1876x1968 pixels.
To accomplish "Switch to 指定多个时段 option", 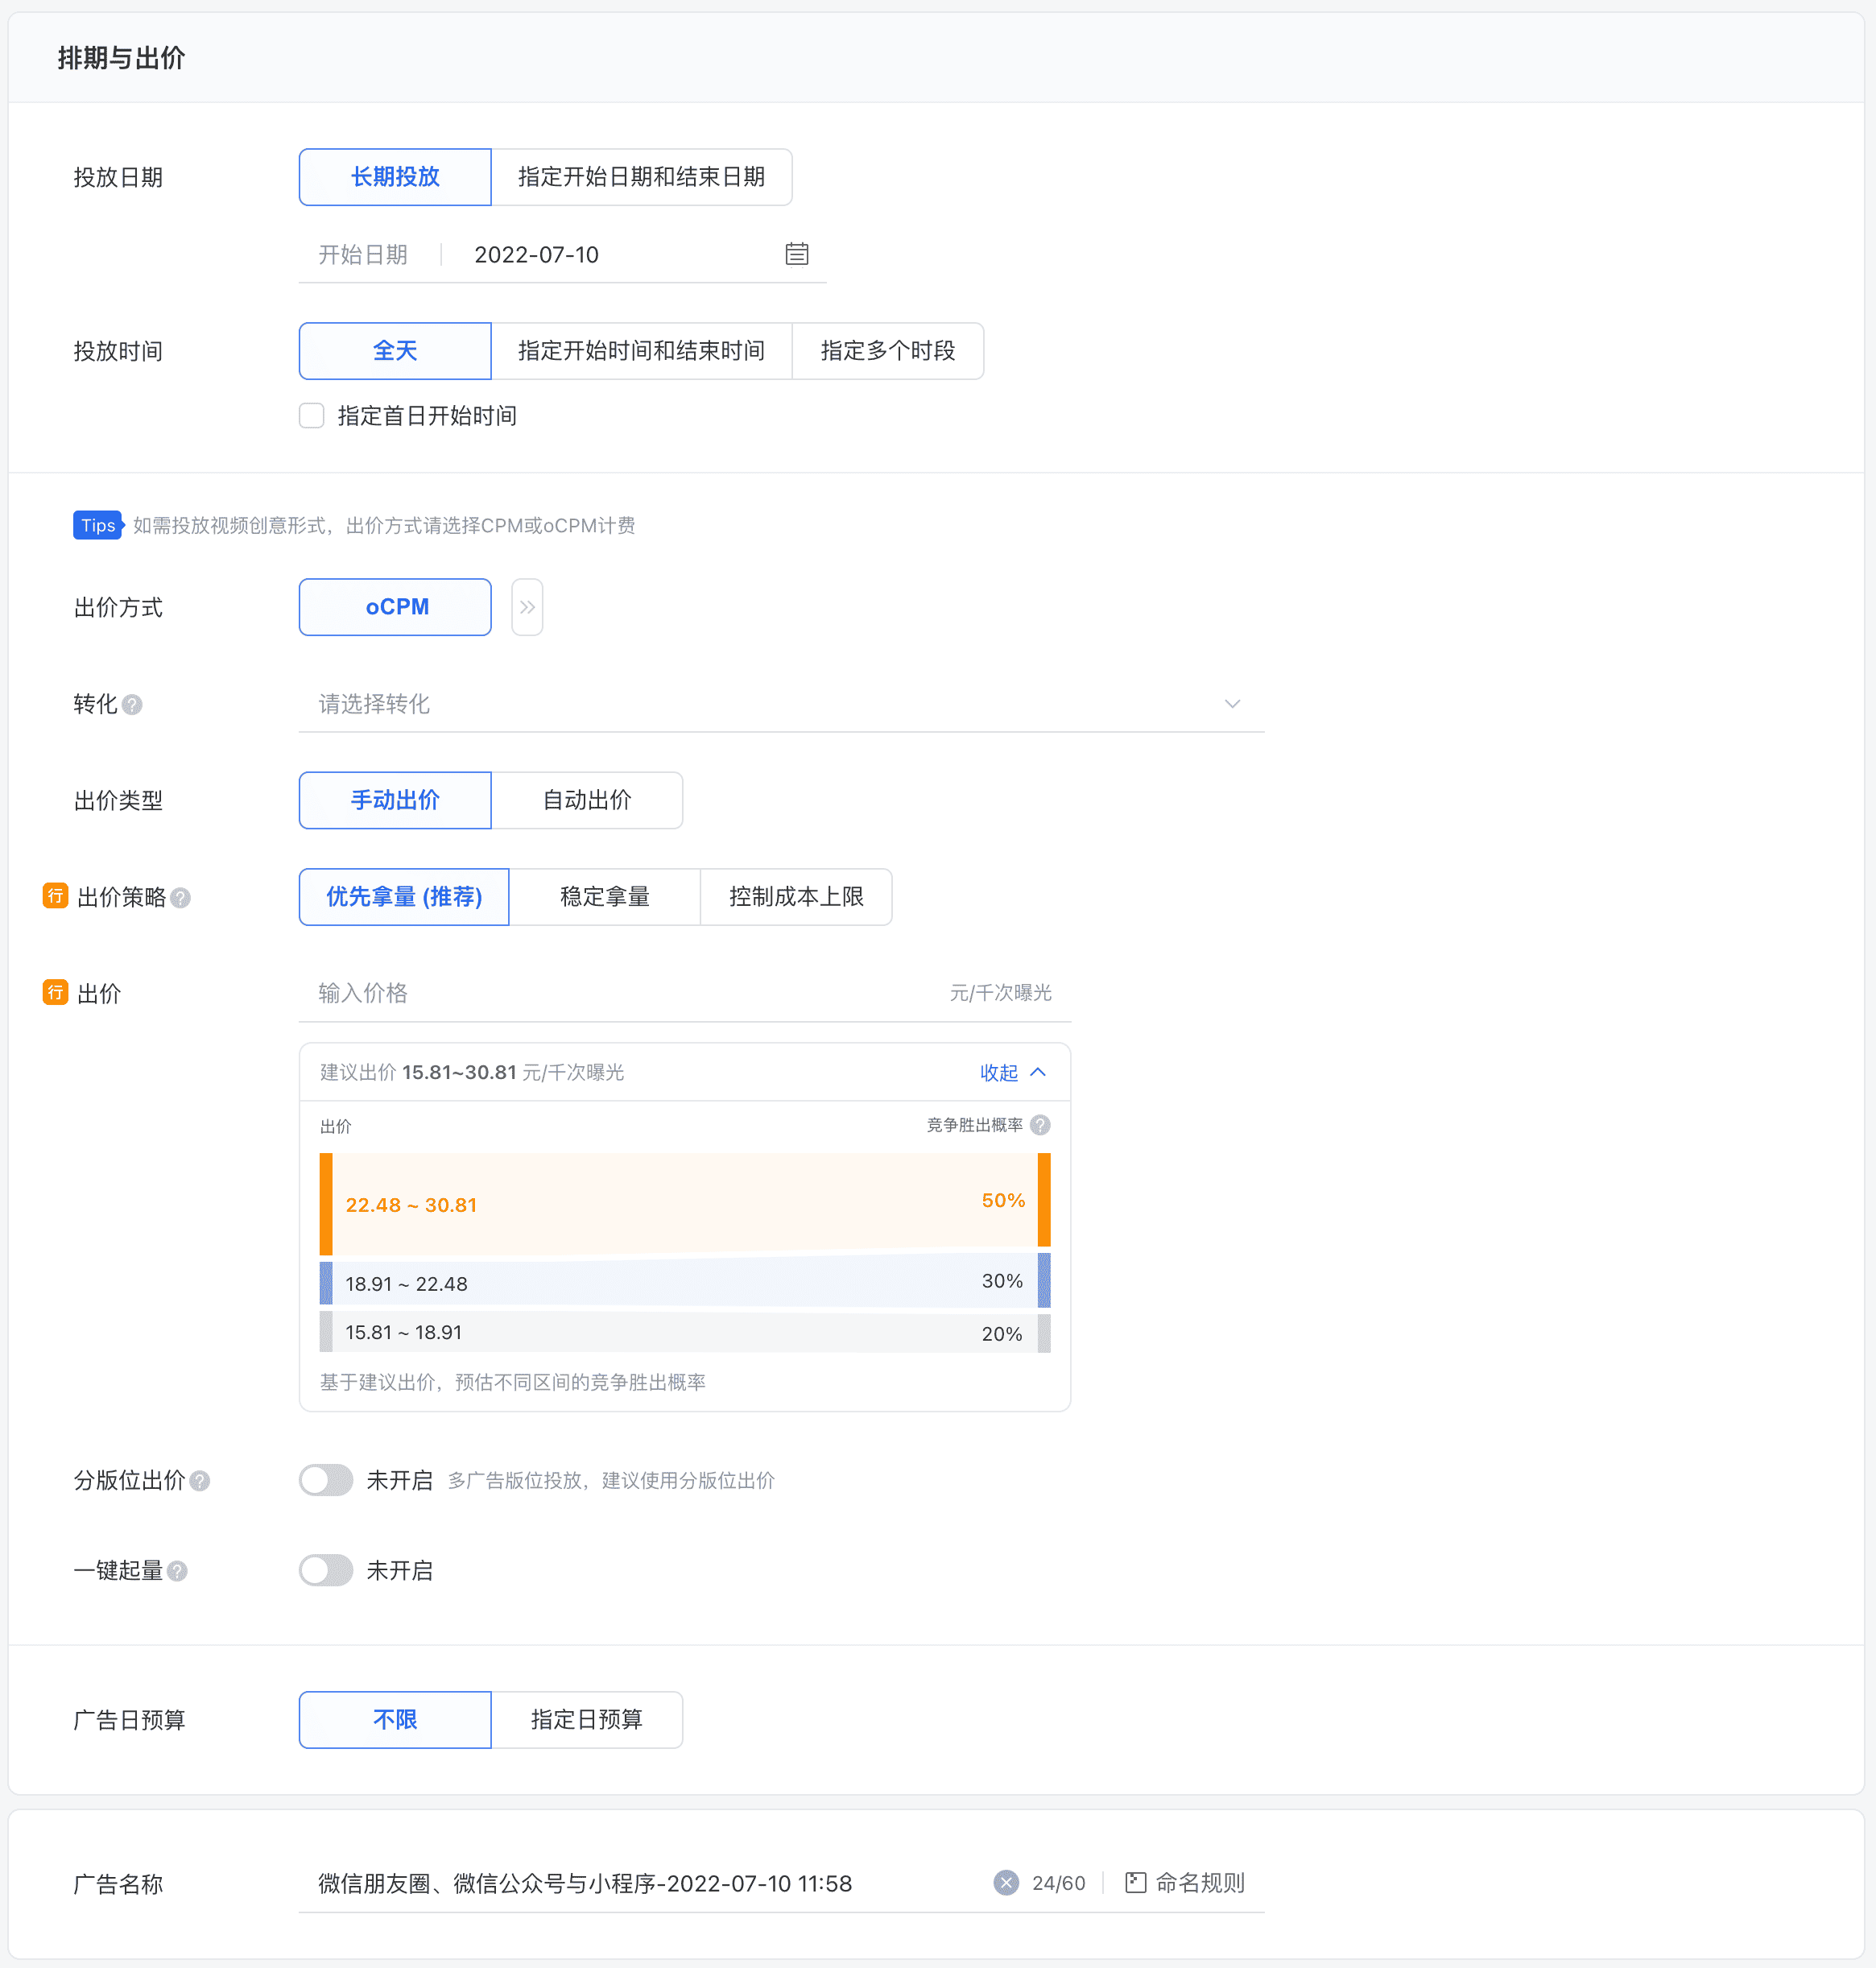I will (887, 351).
